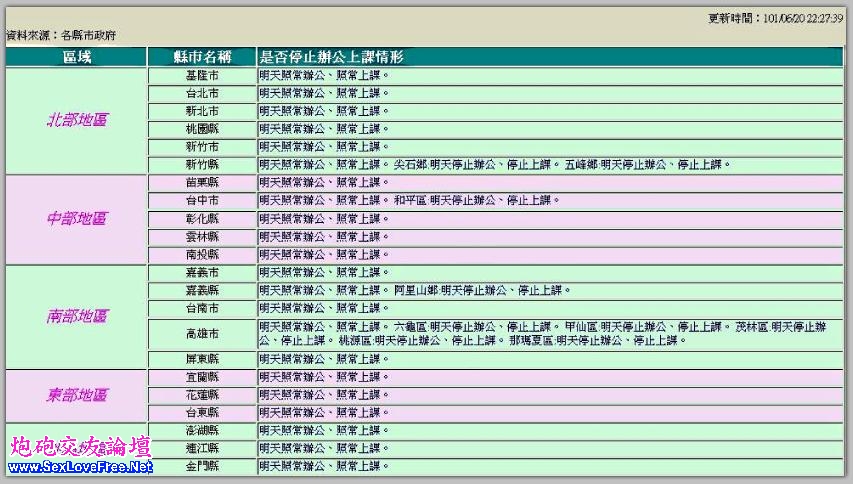Click the 基隆市 city name cell
Viewport: 853px width, 484px height.
(x=202, y=76)
